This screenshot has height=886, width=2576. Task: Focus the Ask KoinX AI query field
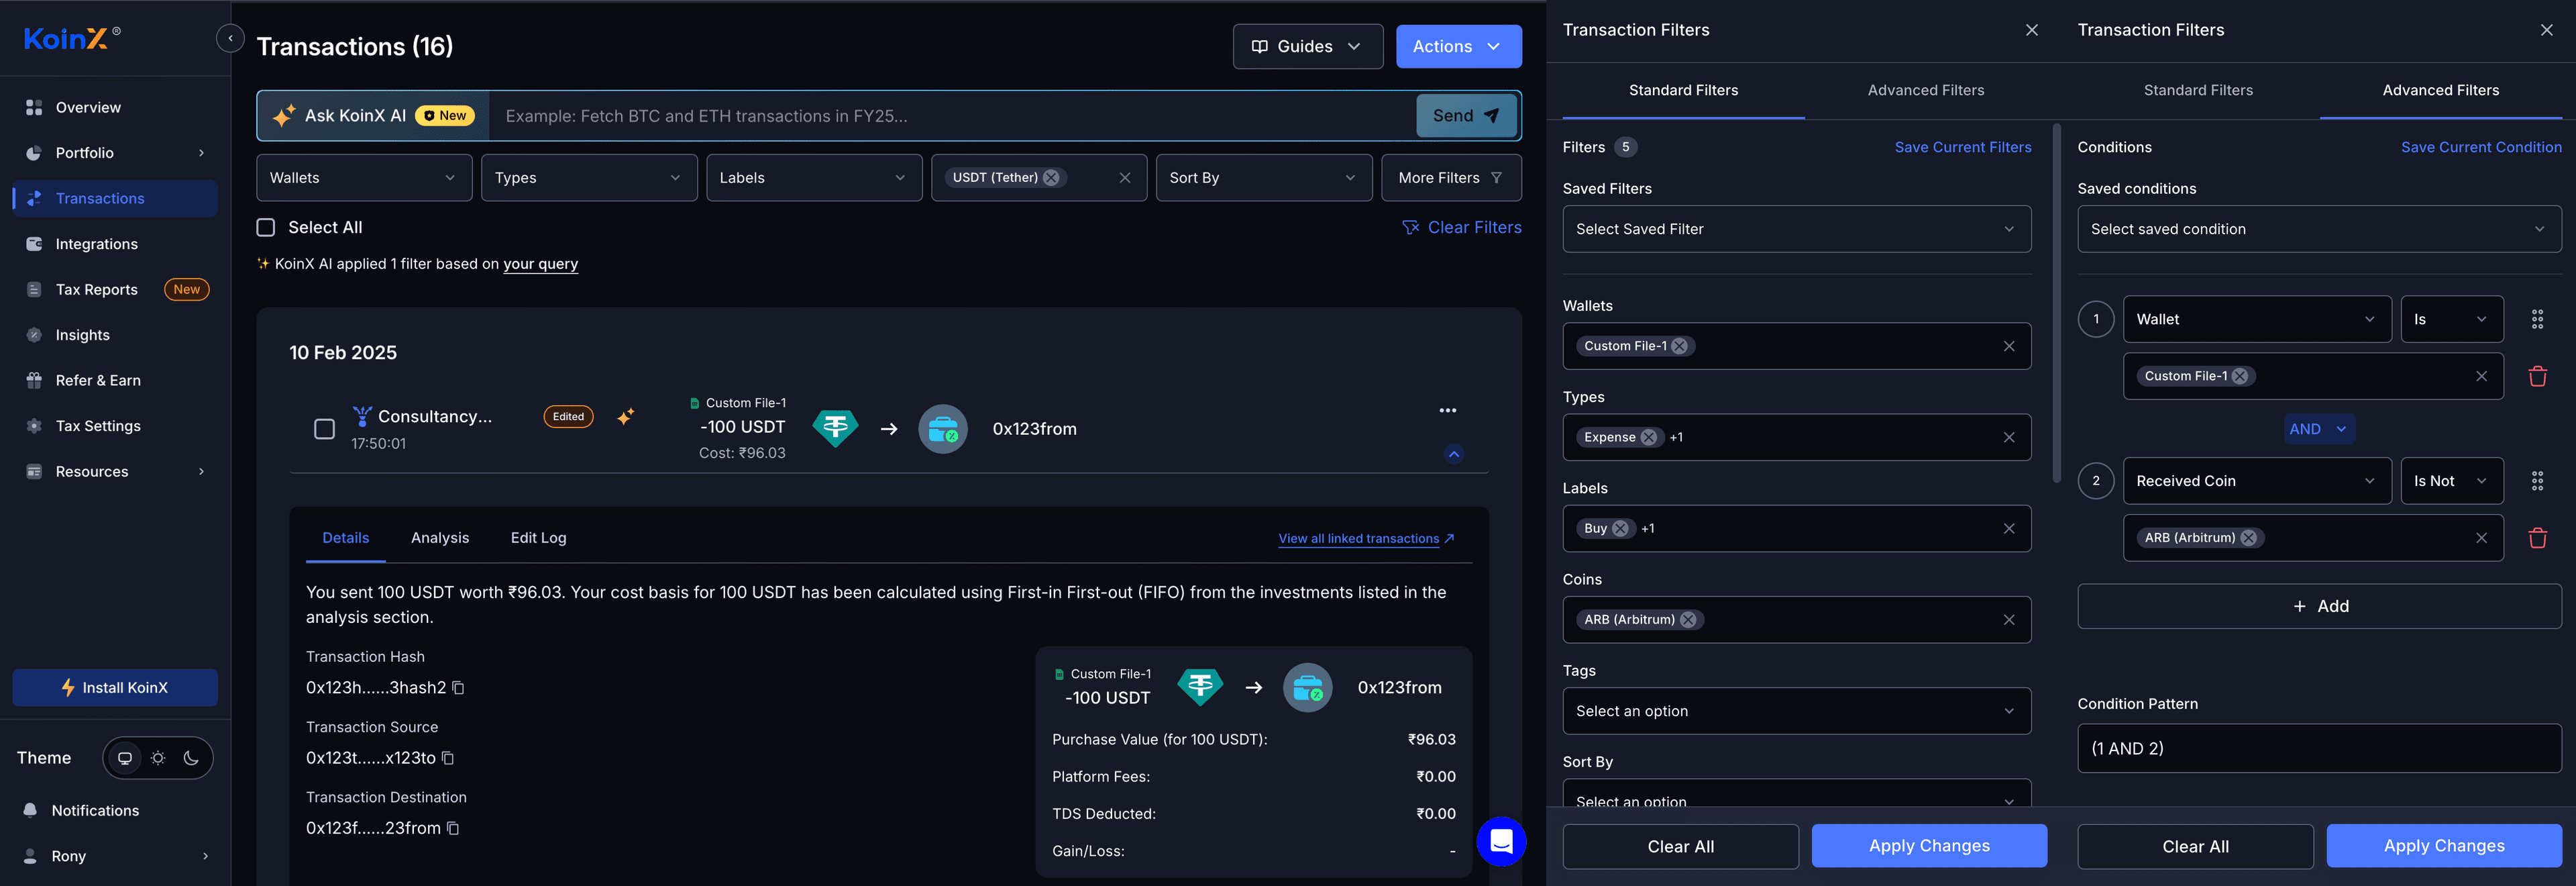(952, 116)
